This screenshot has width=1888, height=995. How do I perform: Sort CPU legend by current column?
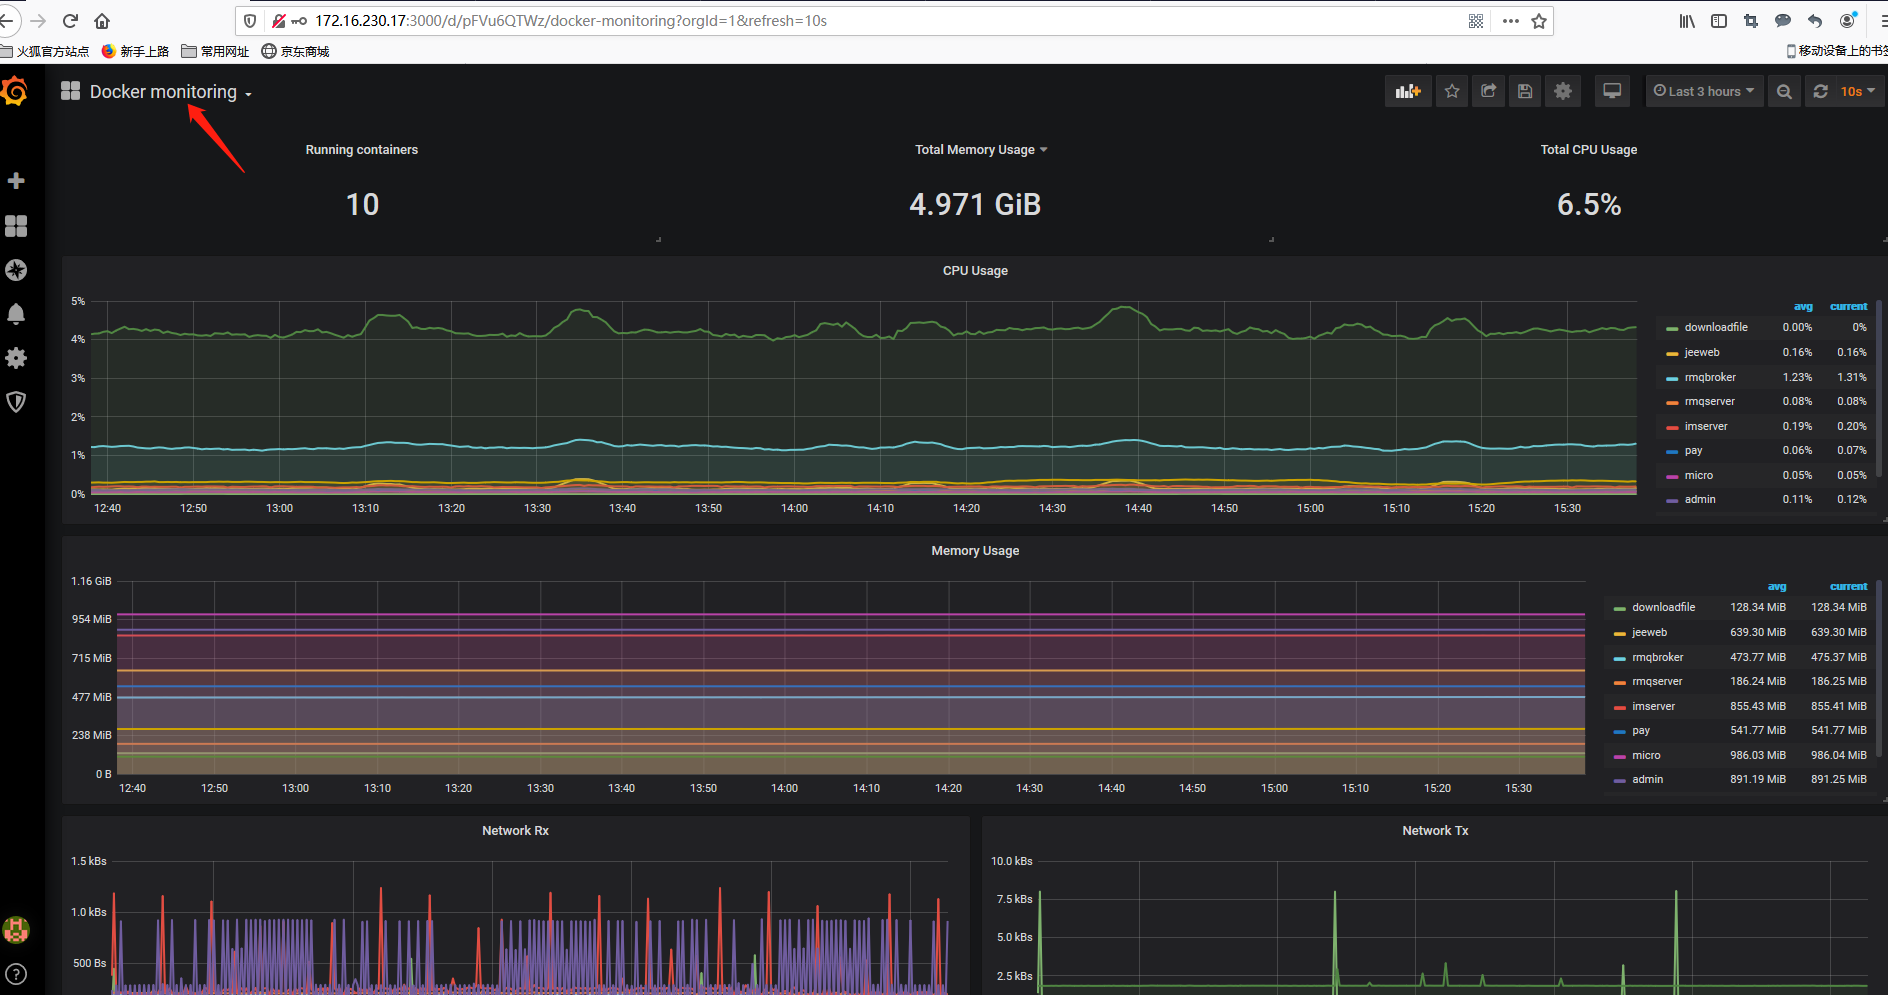1848,306
